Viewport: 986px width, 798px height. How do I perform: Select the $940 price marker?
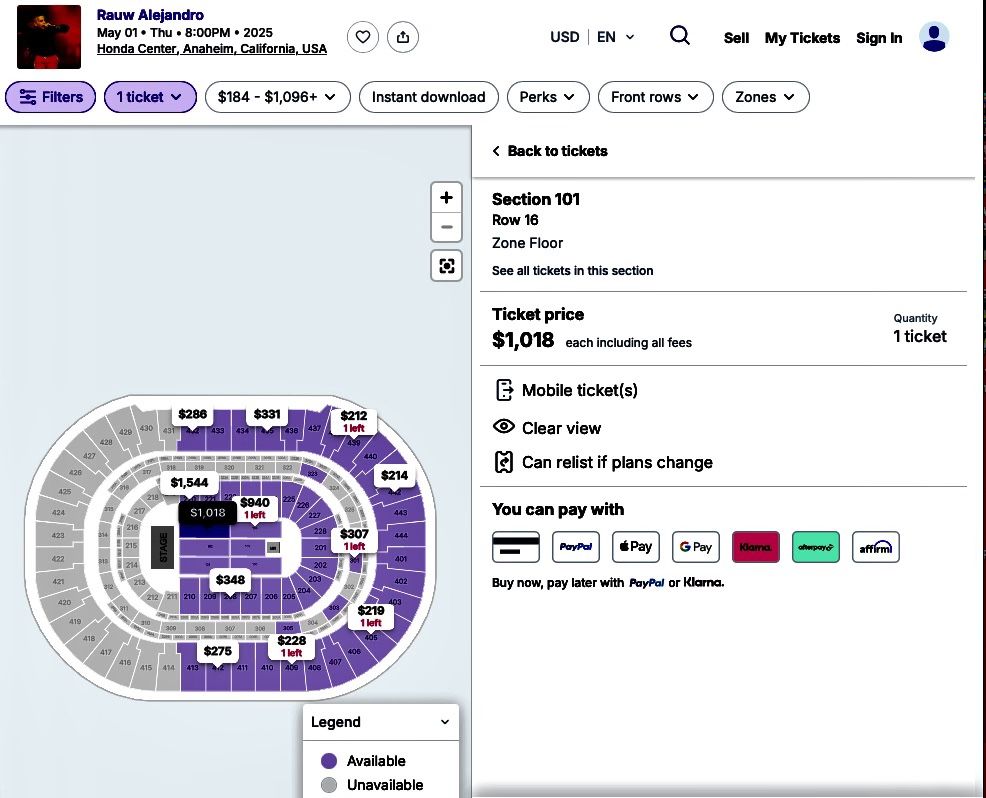point(255,507)
